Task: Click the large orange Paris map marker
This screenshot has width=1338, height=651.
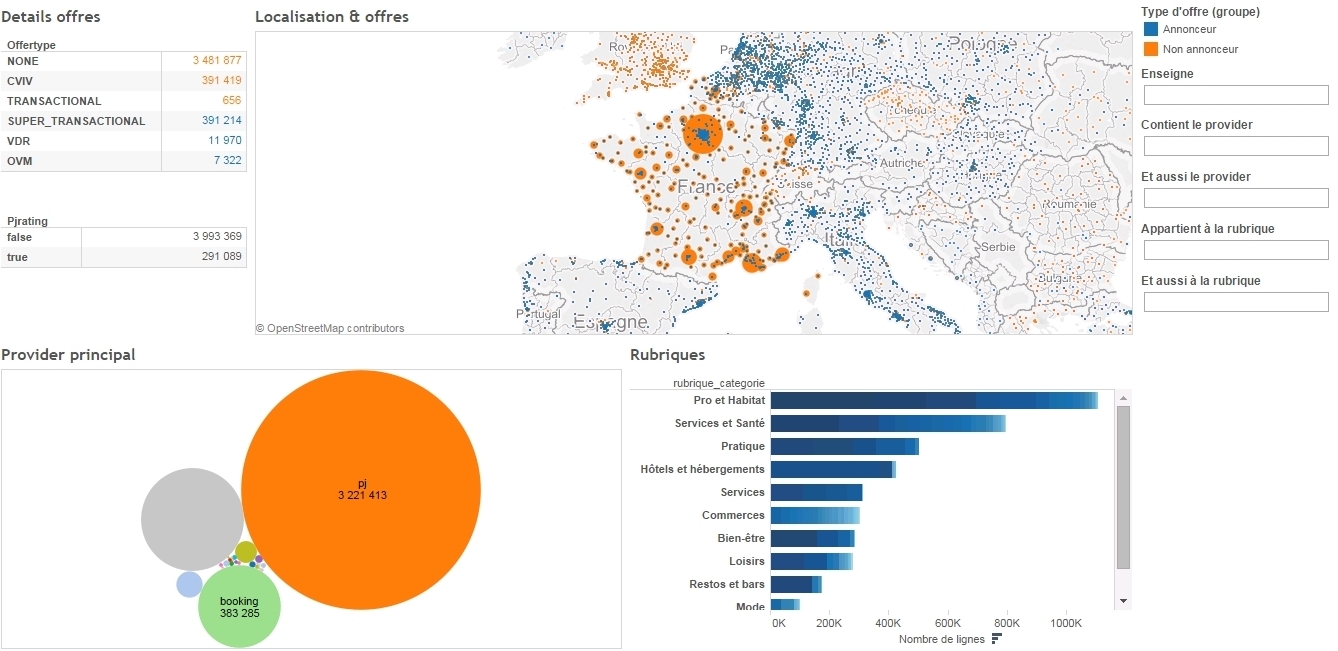Action: 703,136
